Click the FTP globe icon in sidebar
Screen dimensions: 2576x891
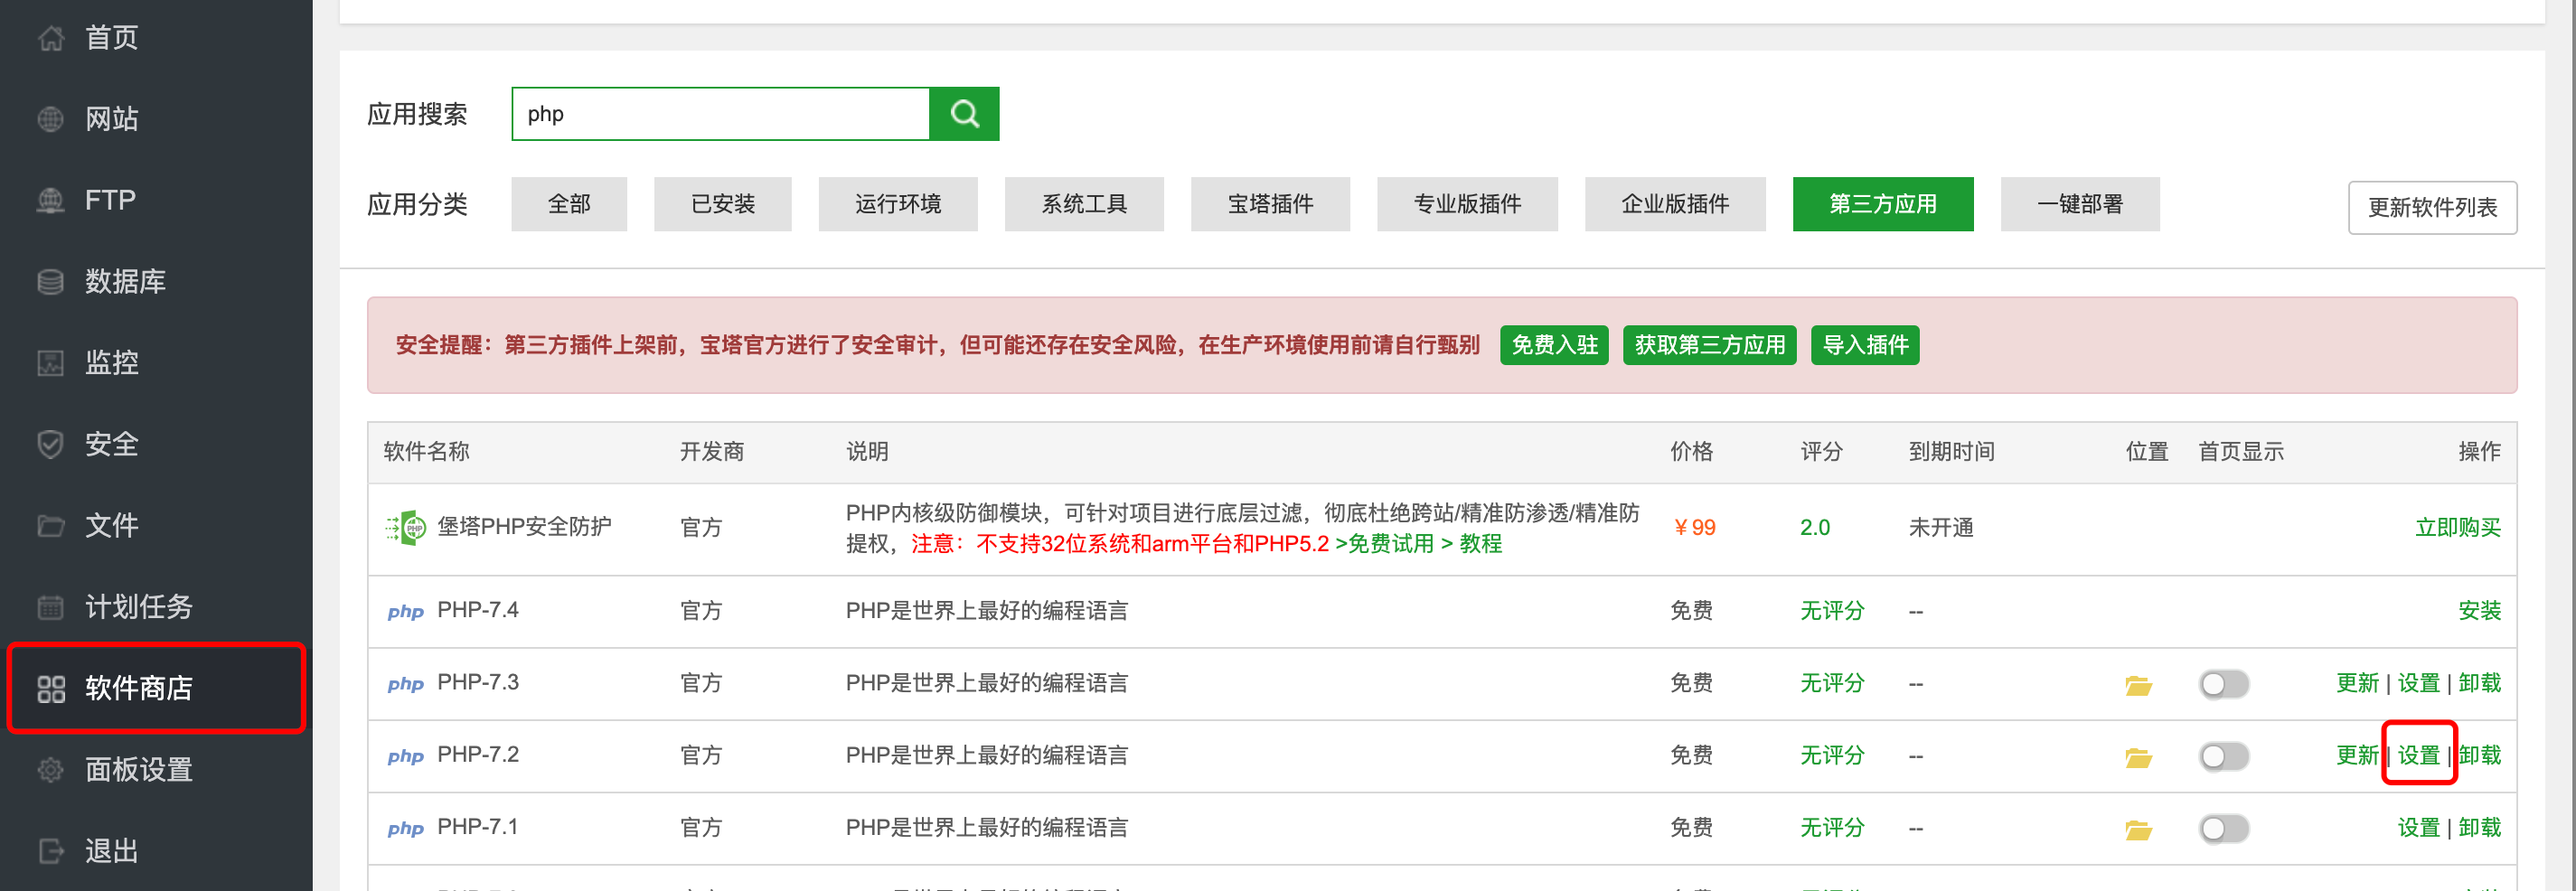(51, 200)
